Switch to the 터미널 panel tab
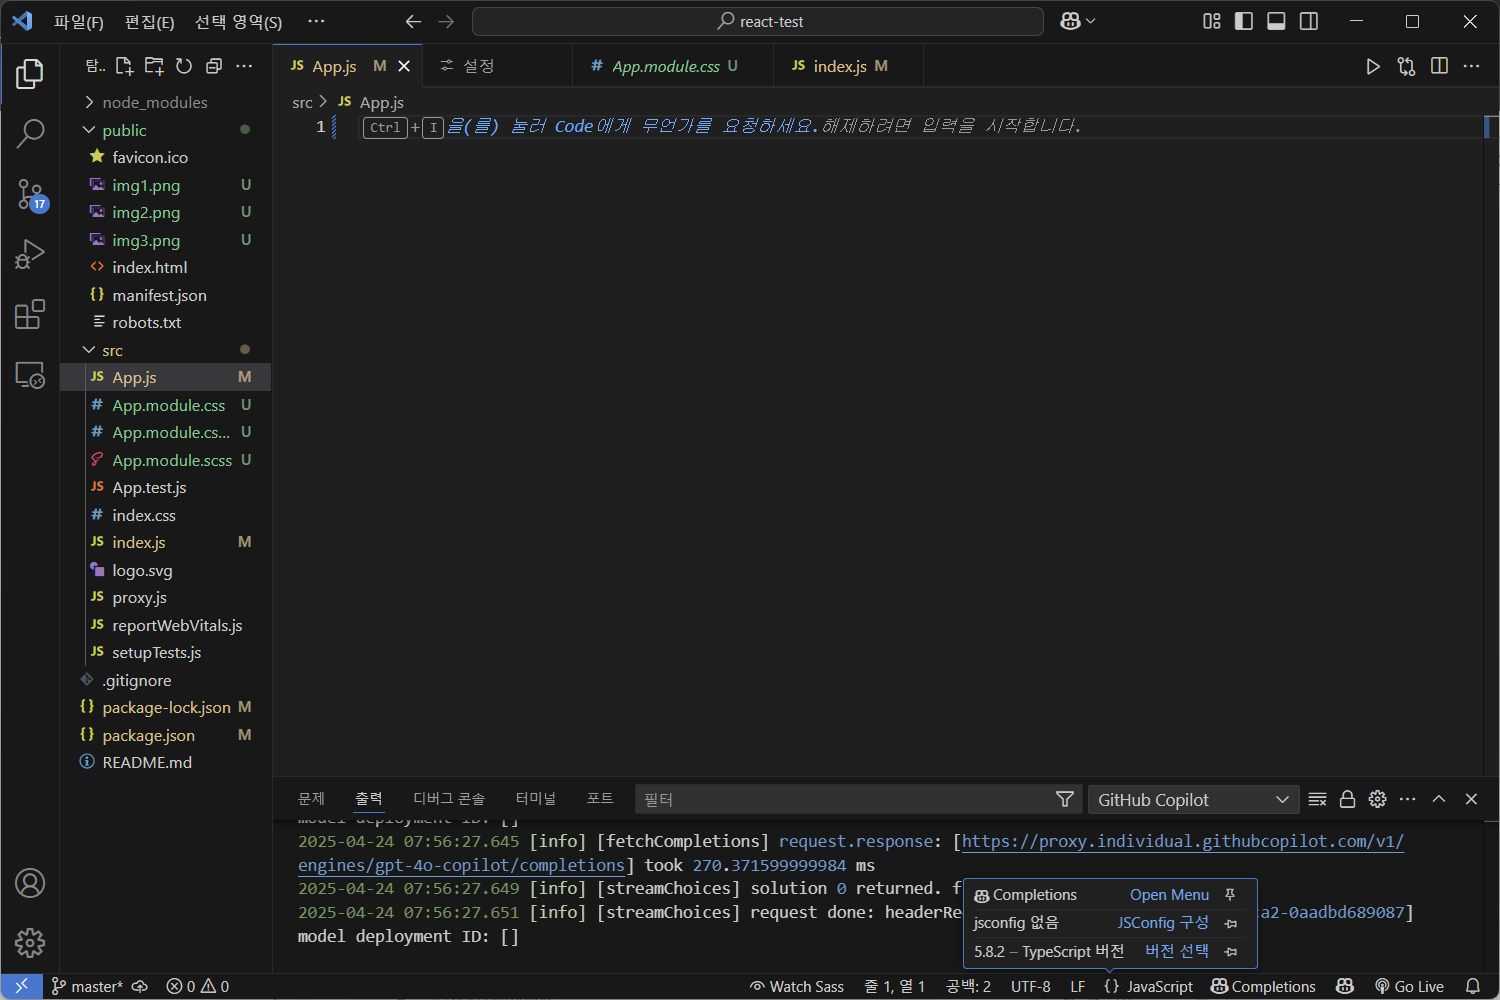Viewport: 1500px width, 1000px height. click(535, 798)
